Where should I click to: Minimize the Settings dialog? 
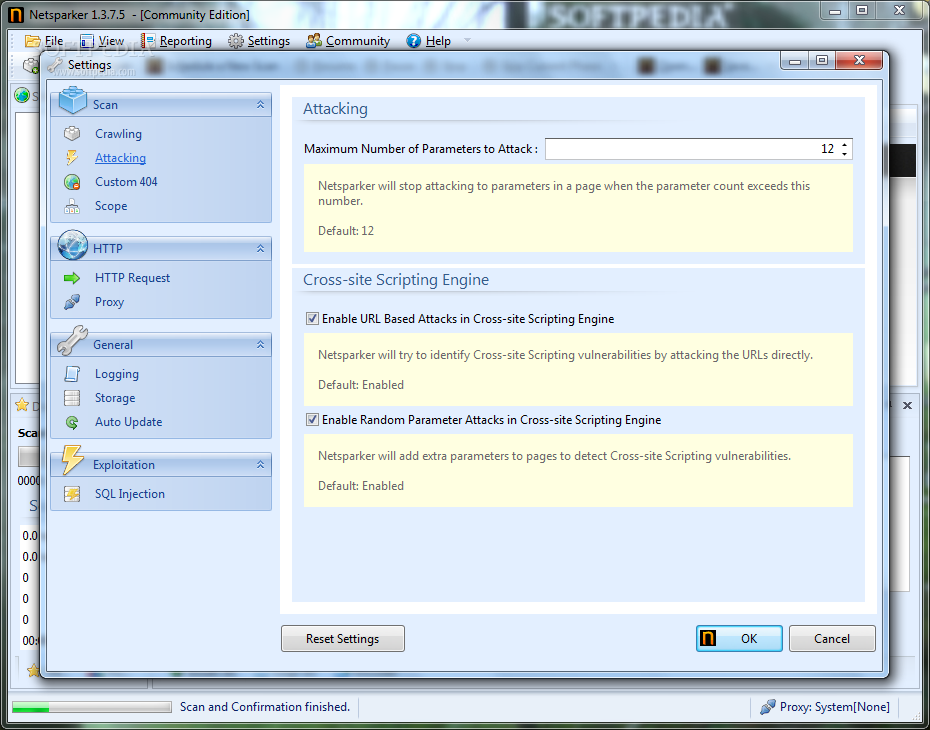795,60
